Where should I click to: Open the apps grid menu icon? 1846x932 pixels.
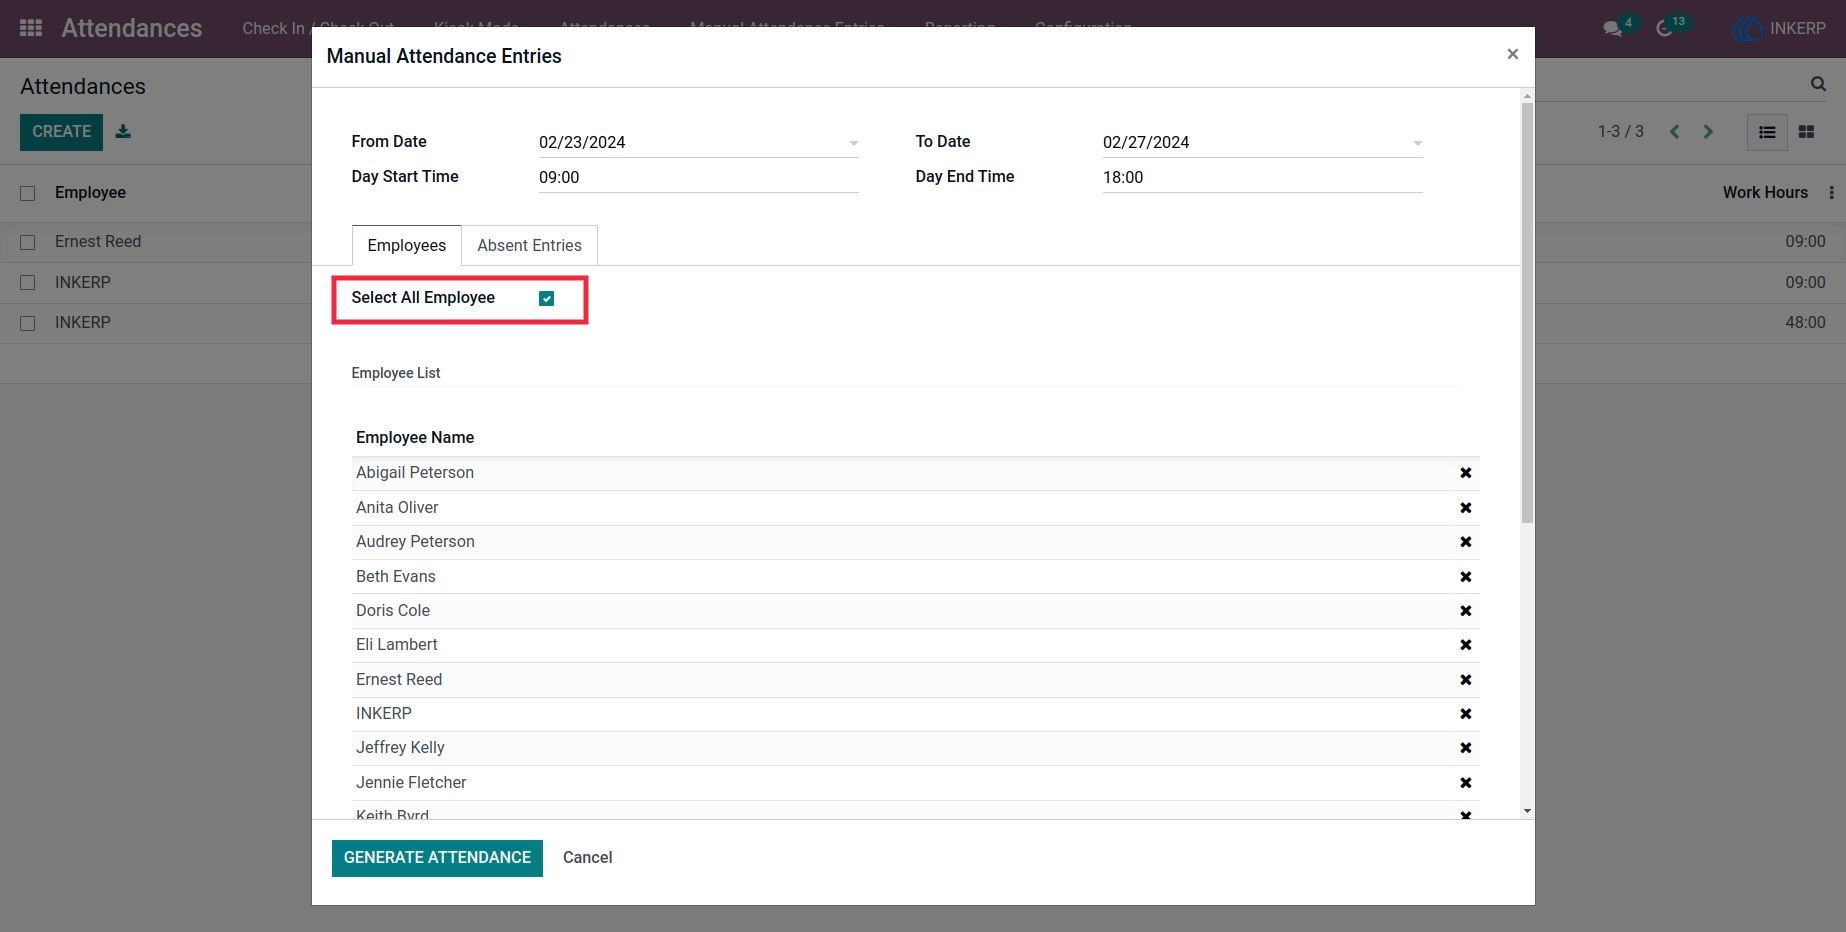click(31, 28)
